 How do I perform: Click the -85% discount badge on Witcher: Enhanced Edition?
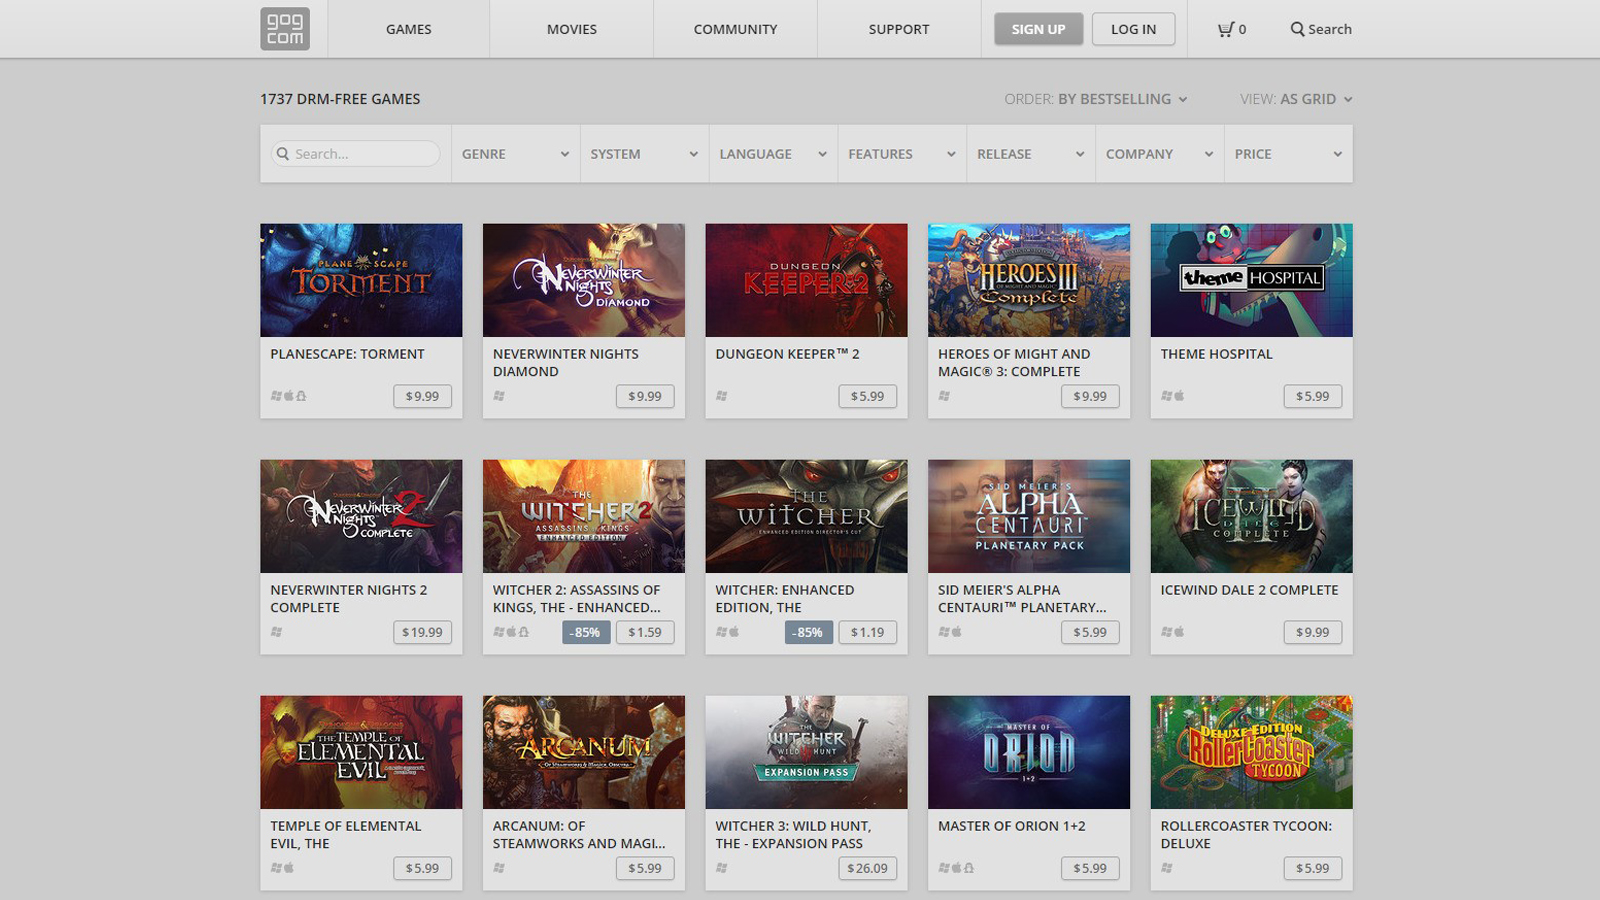(809, 632)
